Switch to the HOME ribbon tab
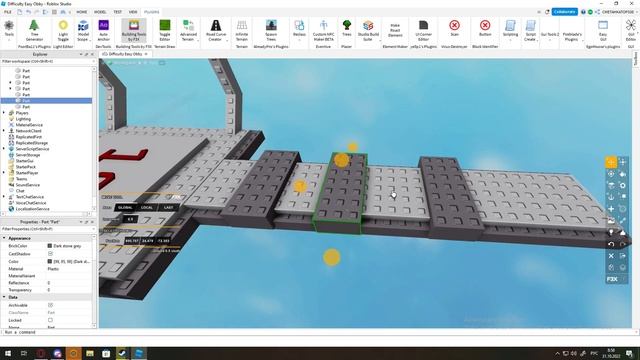This screenshot has width=640, height=360. 82,12
